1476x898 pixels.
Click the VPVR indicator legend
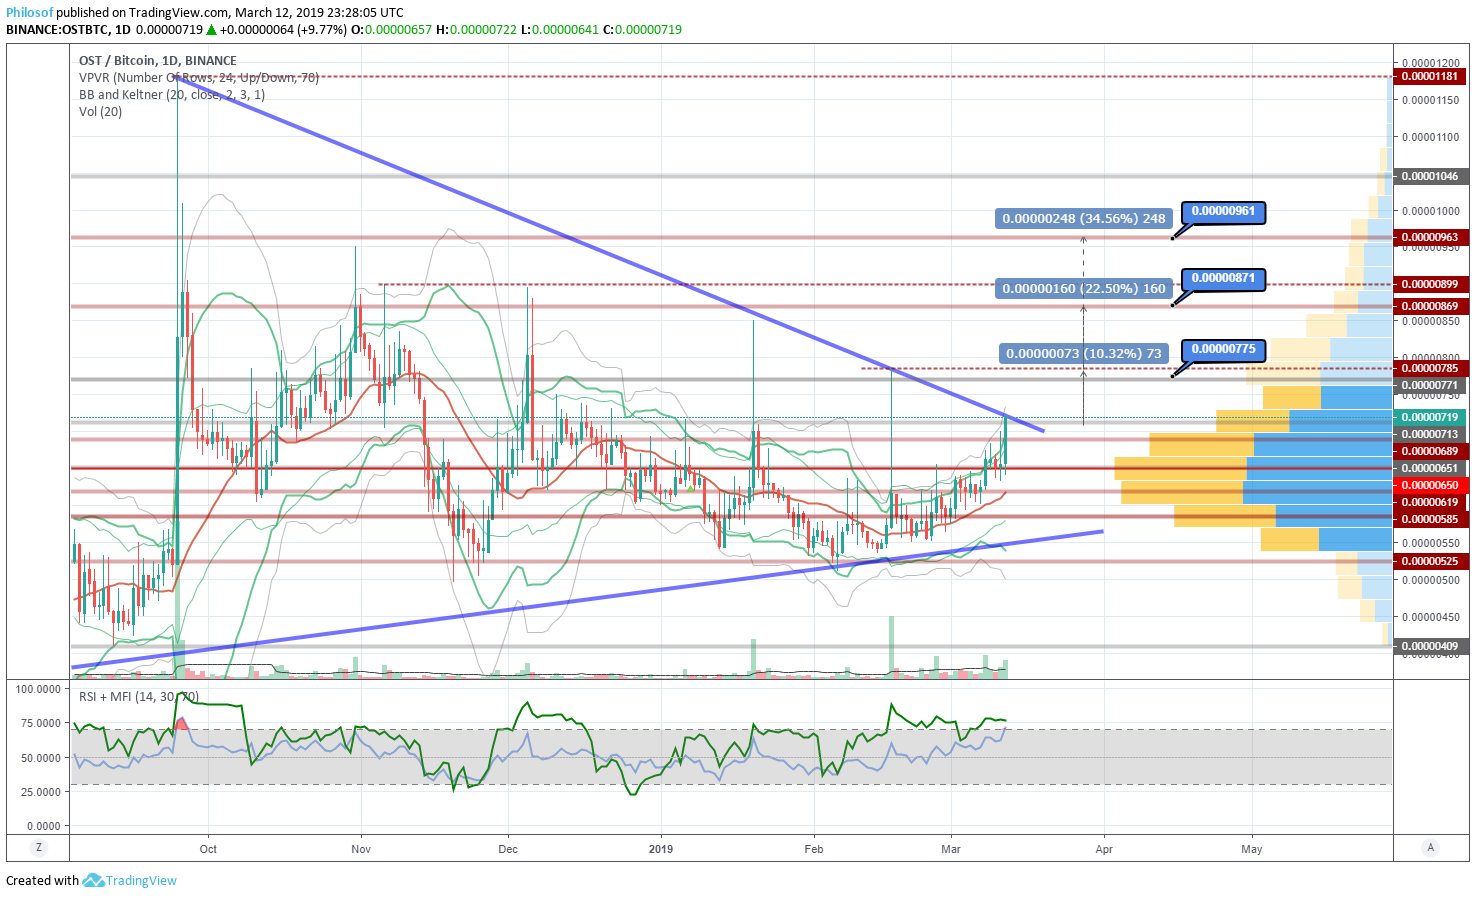click(199, 78)
